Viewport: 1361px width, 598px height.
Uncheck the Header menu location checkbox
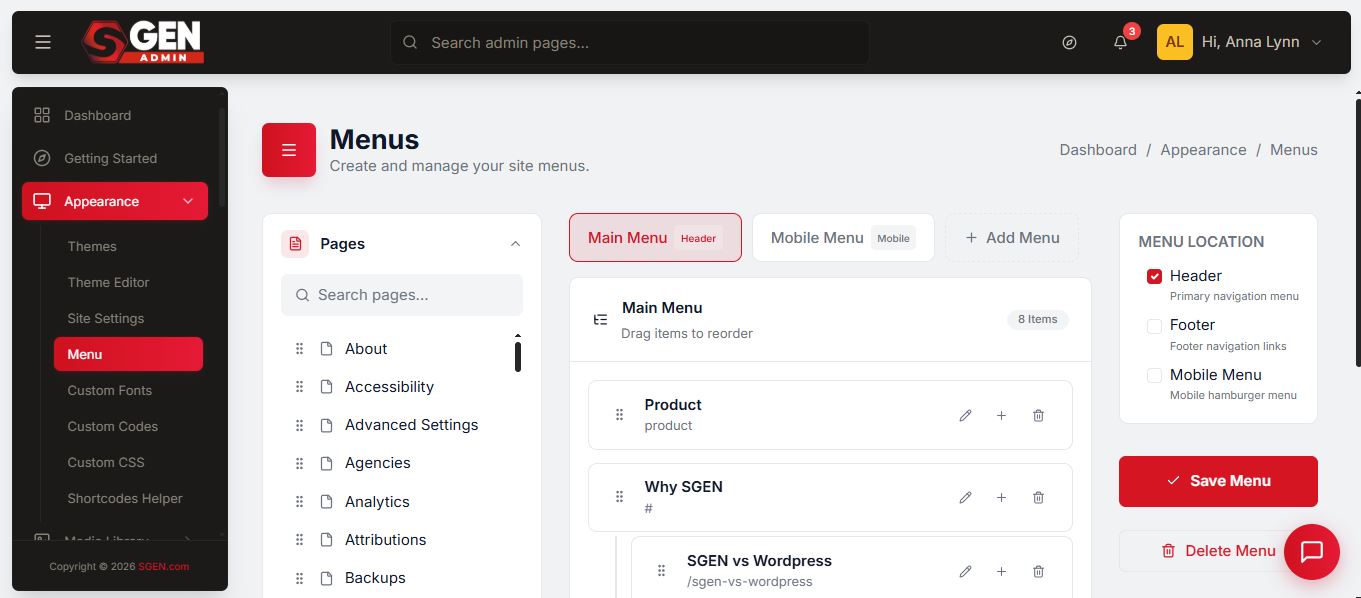coord(1154,277)
